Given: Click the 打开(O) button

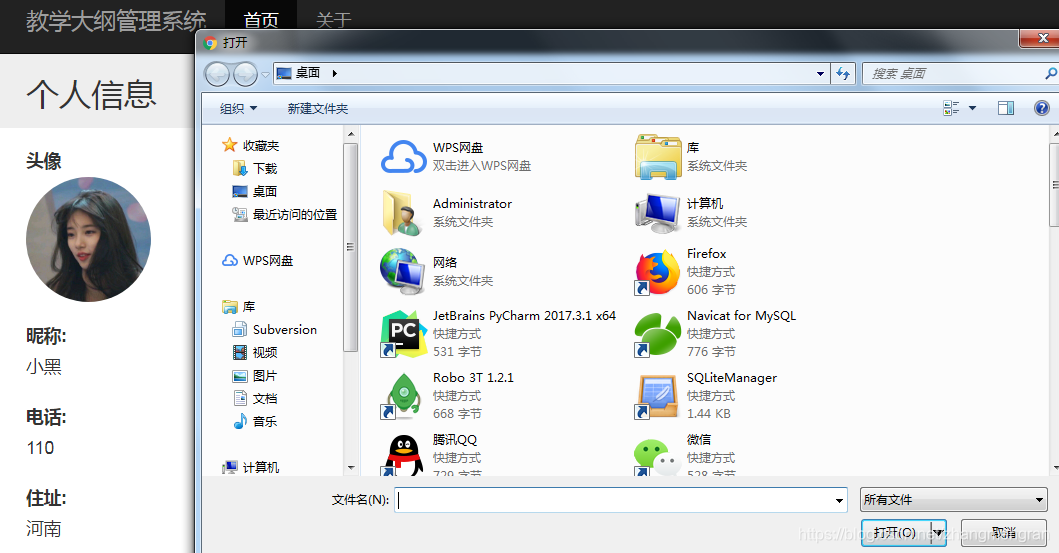Looking at the screenshot, I should [896, 533].
